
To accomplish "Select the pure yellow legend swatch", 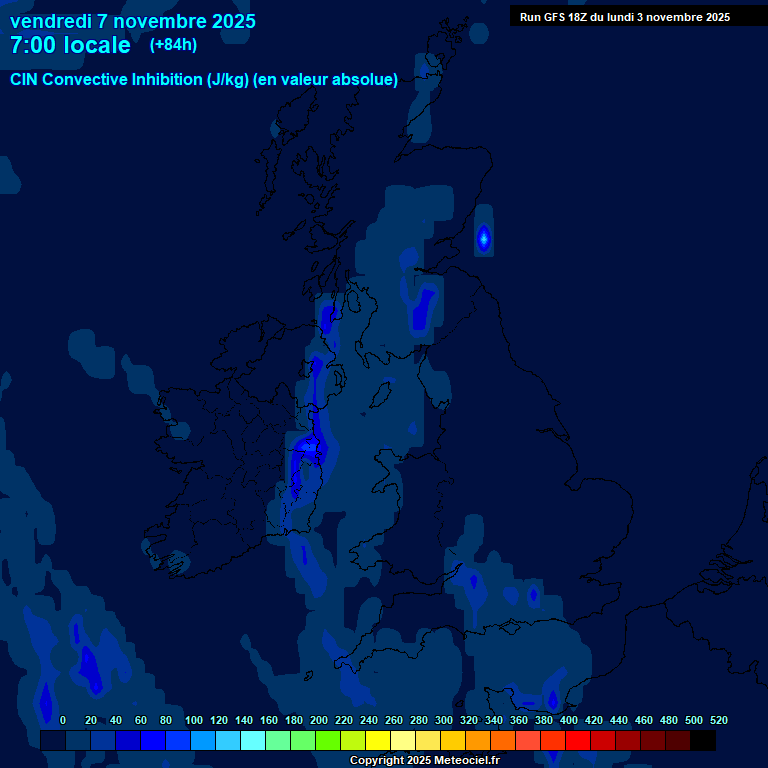I will (x=378, y=740).
